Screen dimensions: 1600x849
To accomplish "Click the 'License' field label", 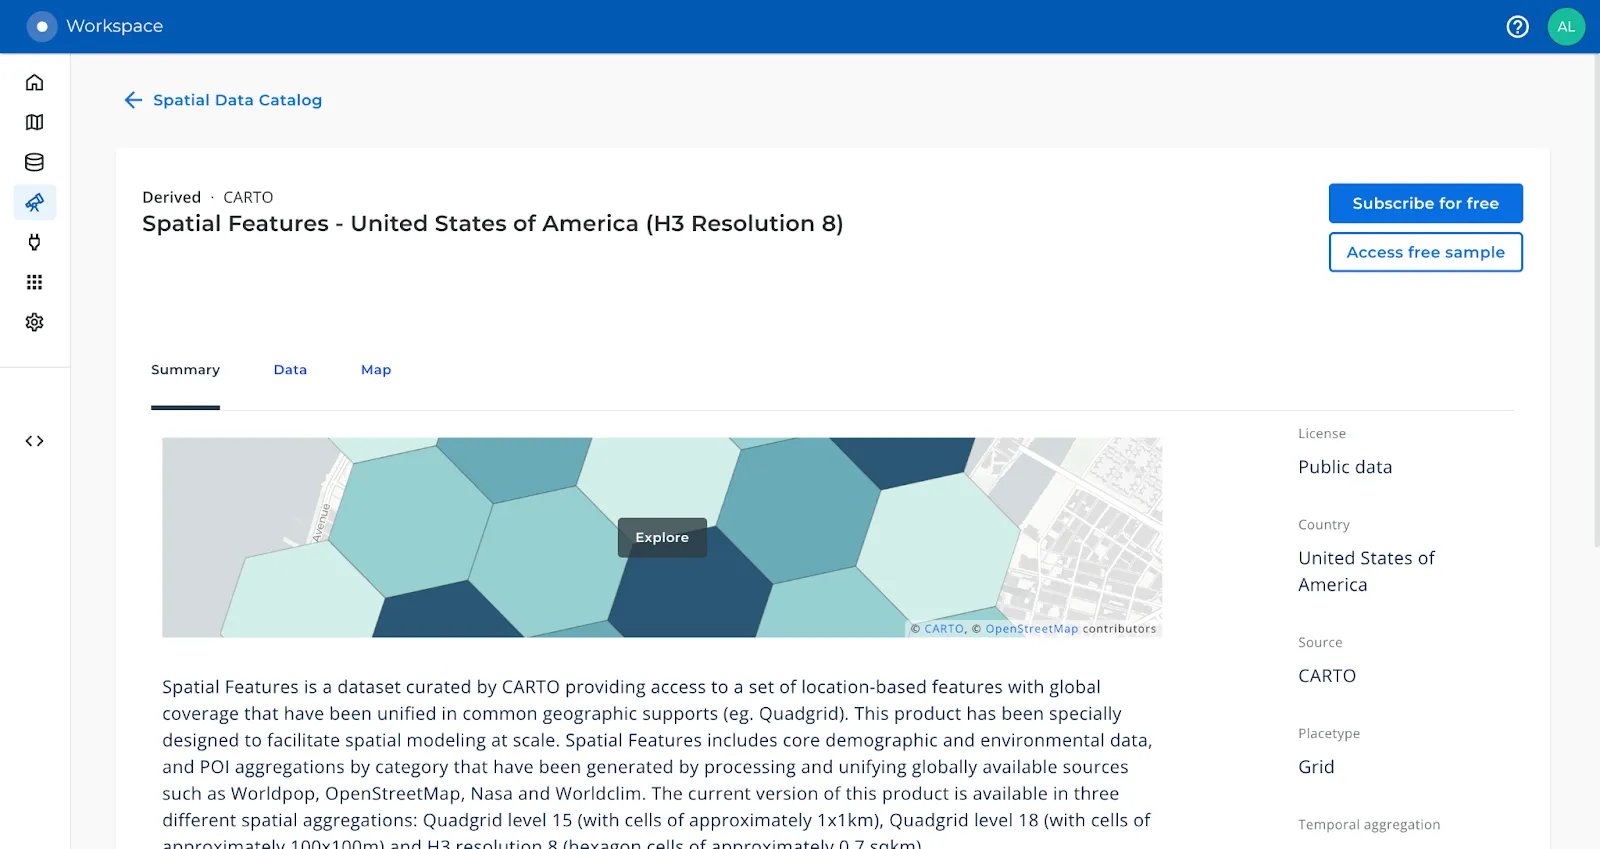I will click(1322, 433).
